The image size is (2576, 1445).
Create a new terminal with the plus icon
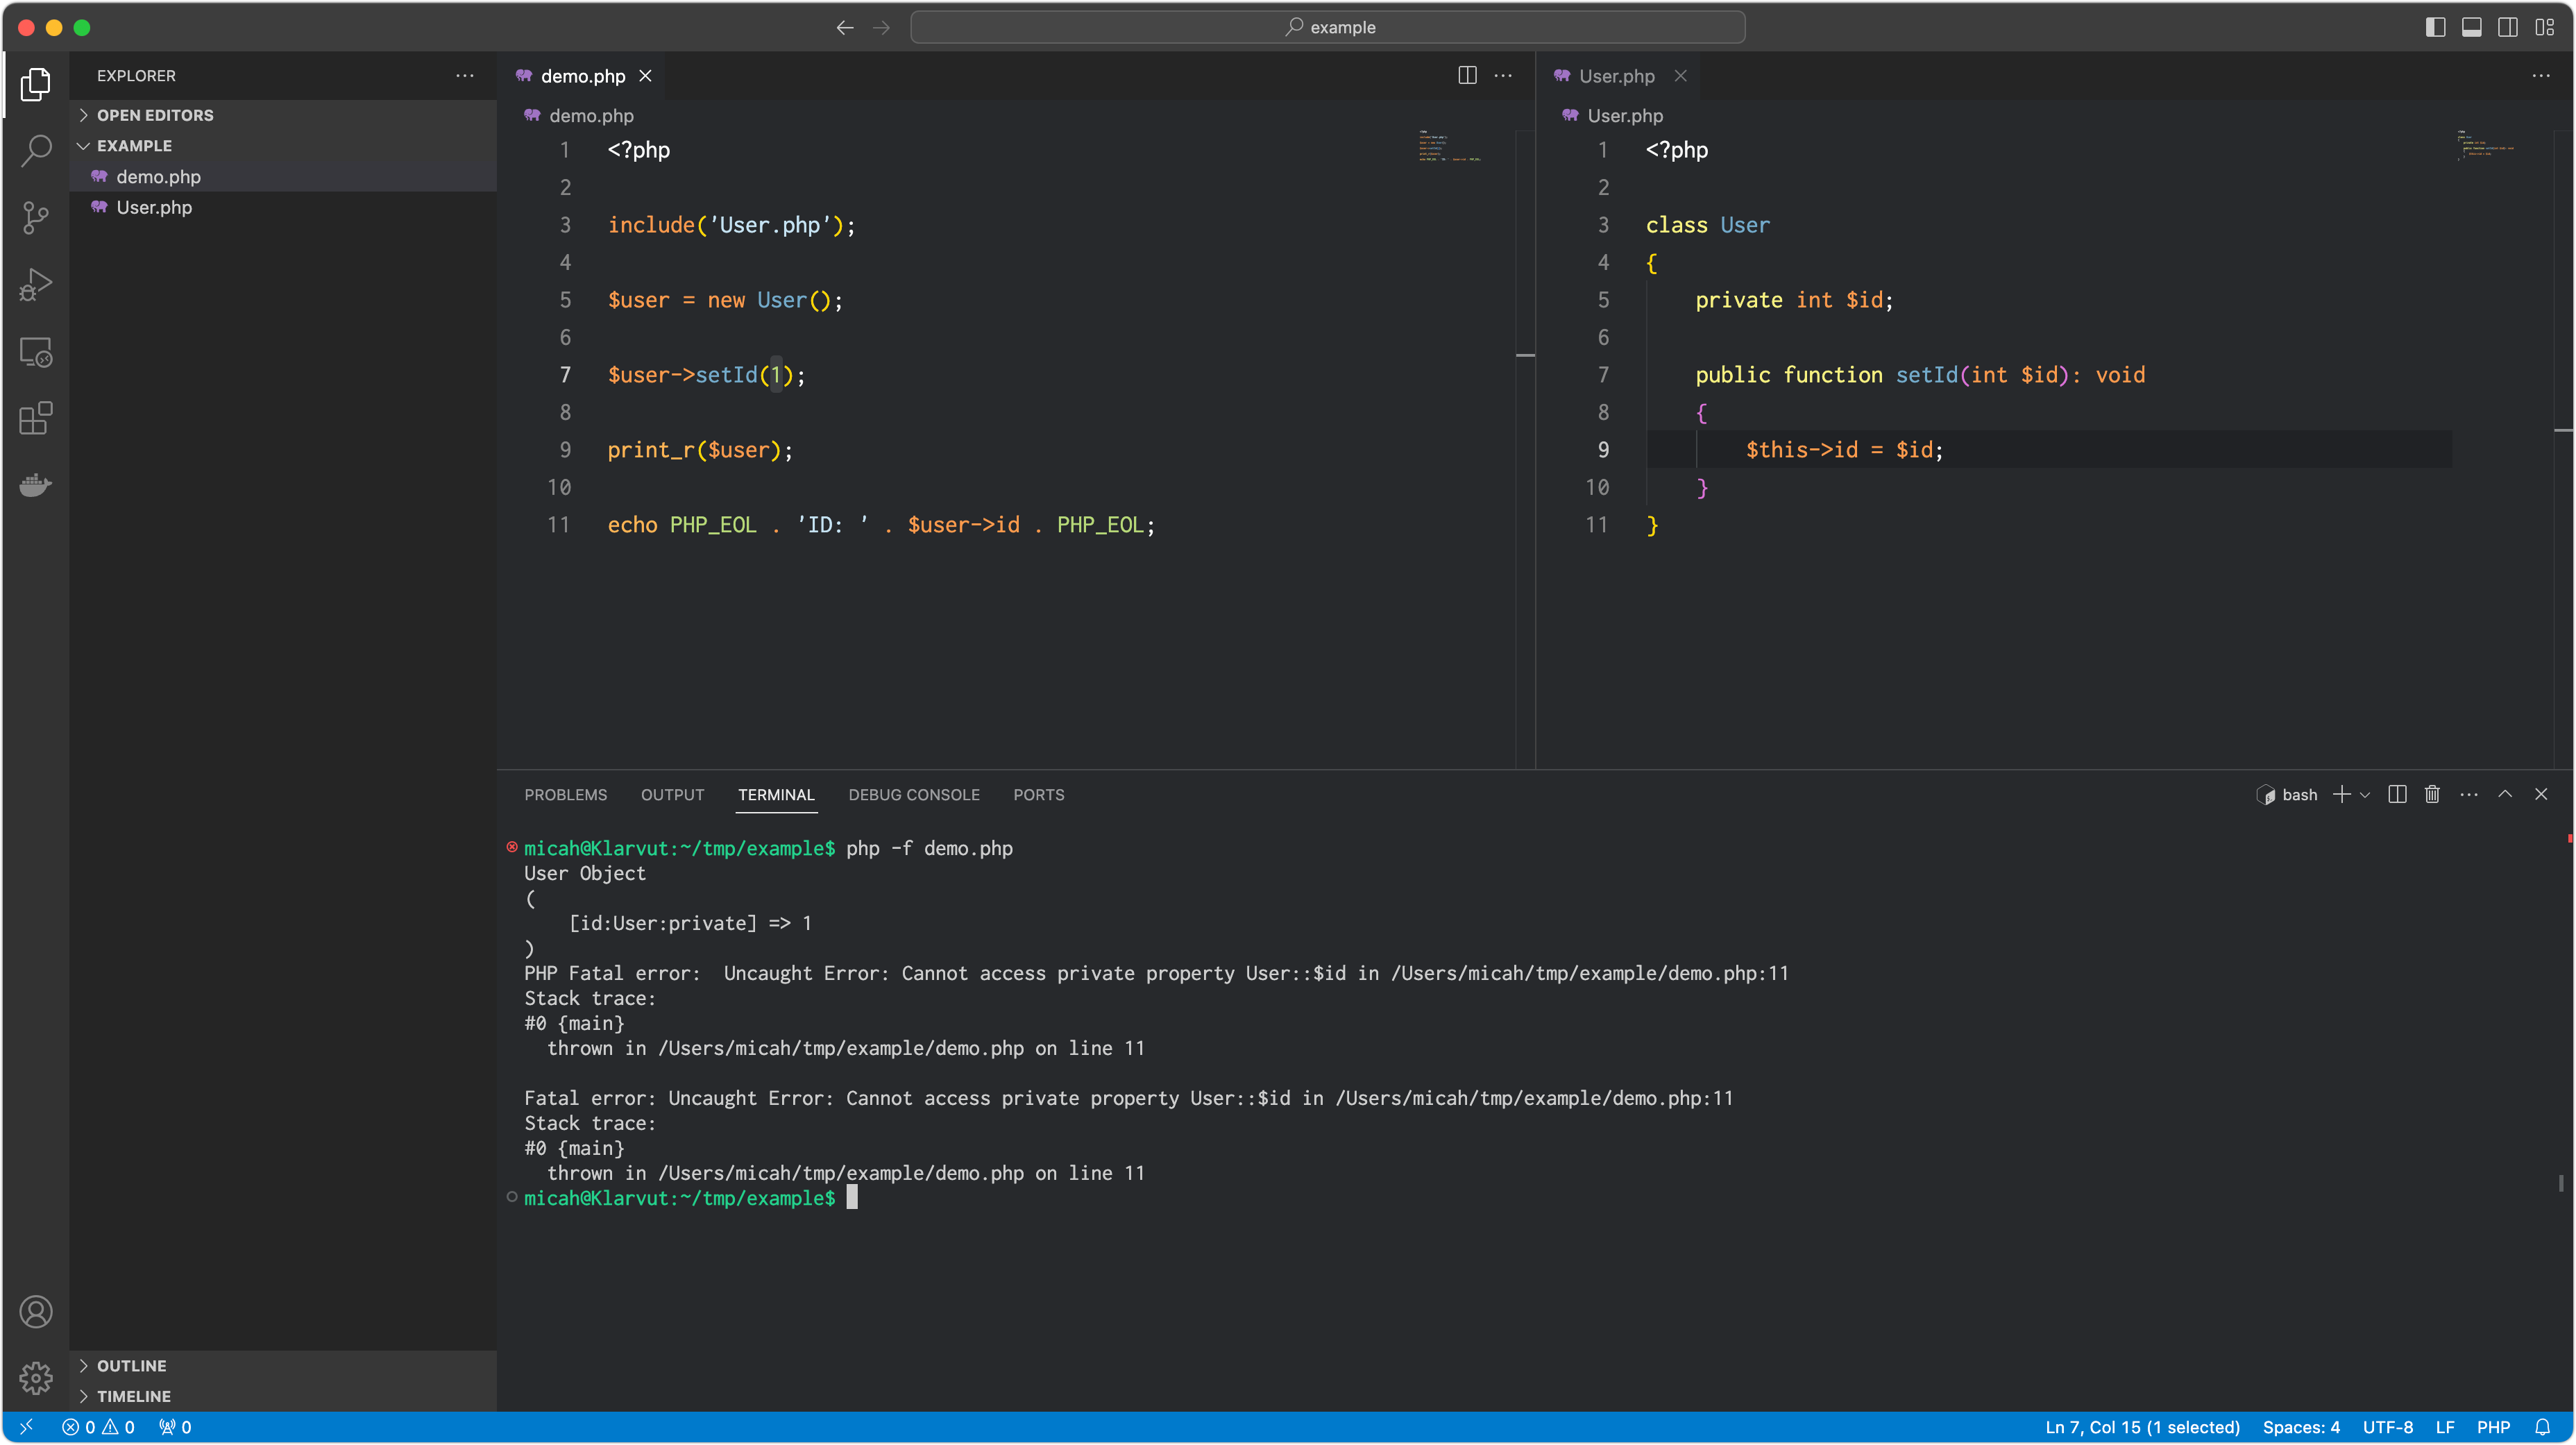click(2340, 794)
